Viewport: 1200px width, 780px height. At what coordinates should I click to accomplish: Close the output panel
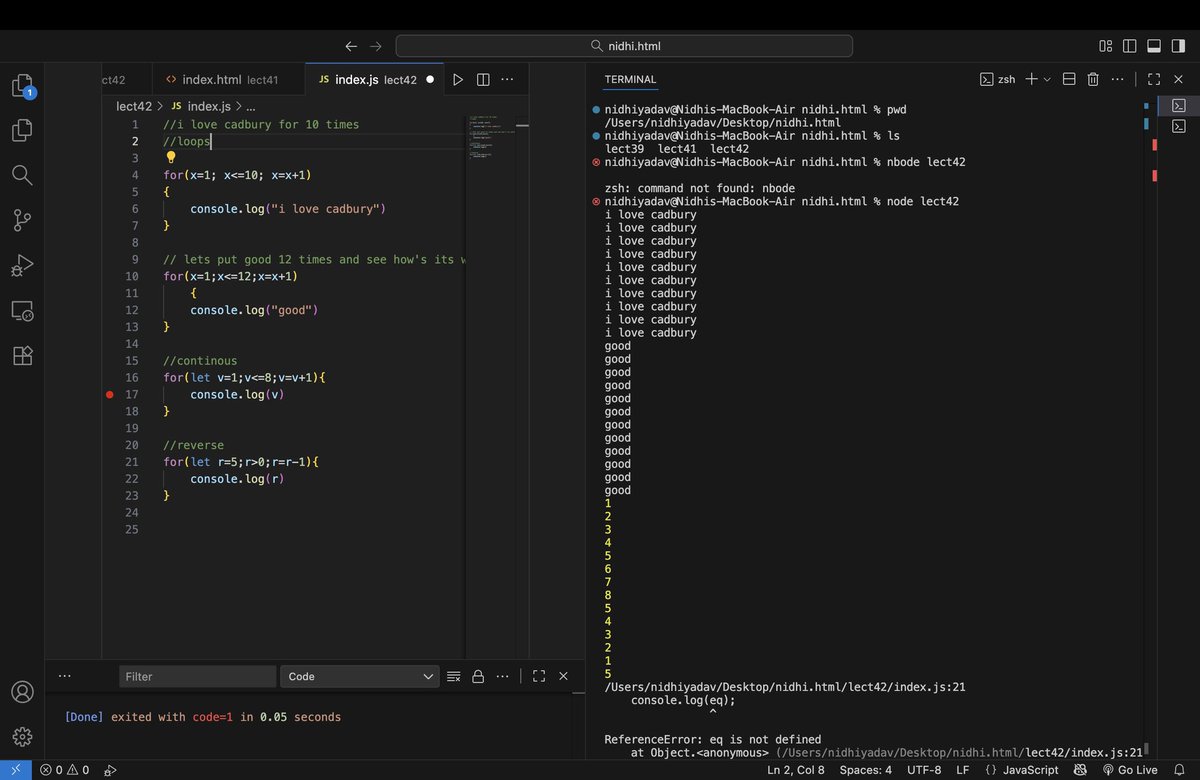point(564,676)
